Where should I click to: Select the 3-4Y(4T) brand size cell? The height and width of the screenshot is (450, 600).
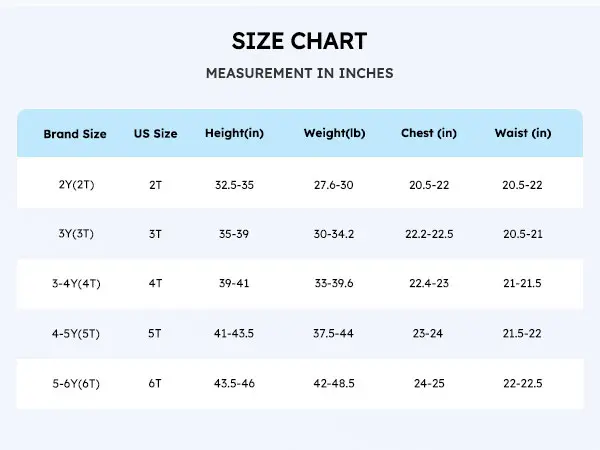75,284
